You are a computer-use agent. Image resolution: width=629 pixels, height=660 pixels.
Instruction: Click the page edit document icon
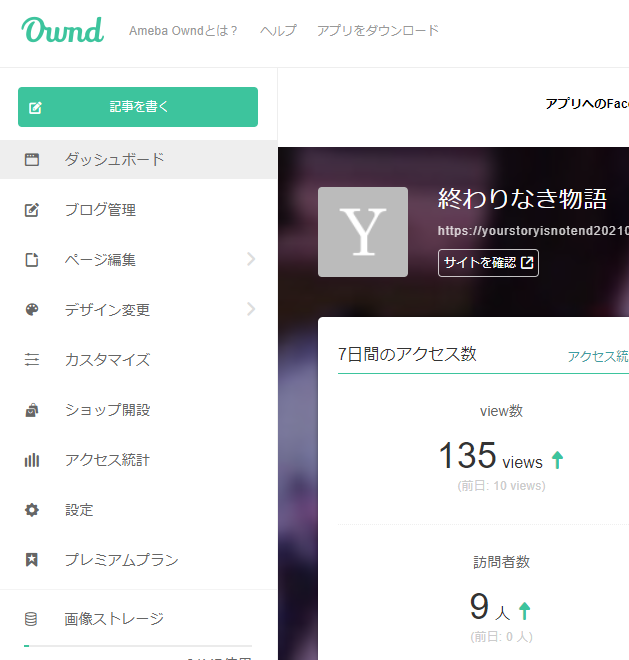[32, 260]
